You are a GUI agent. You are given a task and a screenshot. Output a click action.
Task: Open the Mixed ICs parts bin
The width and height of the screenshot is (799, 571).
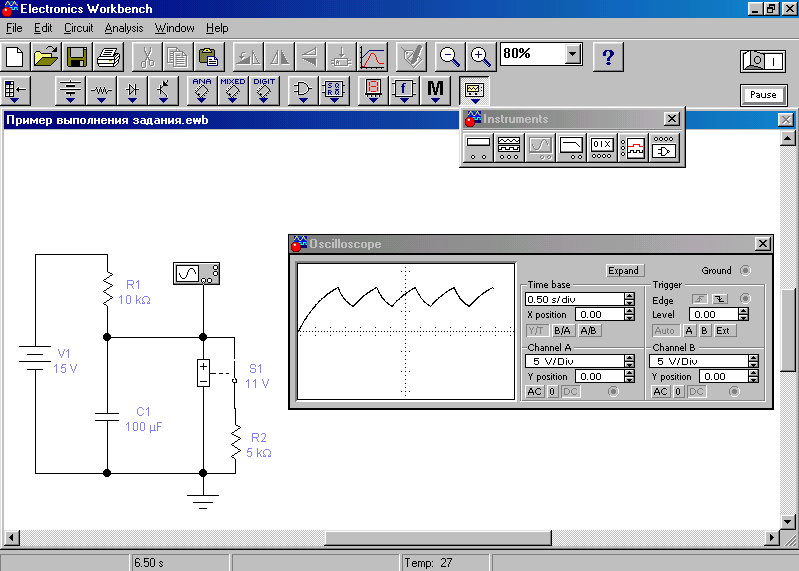click(233, 91)
